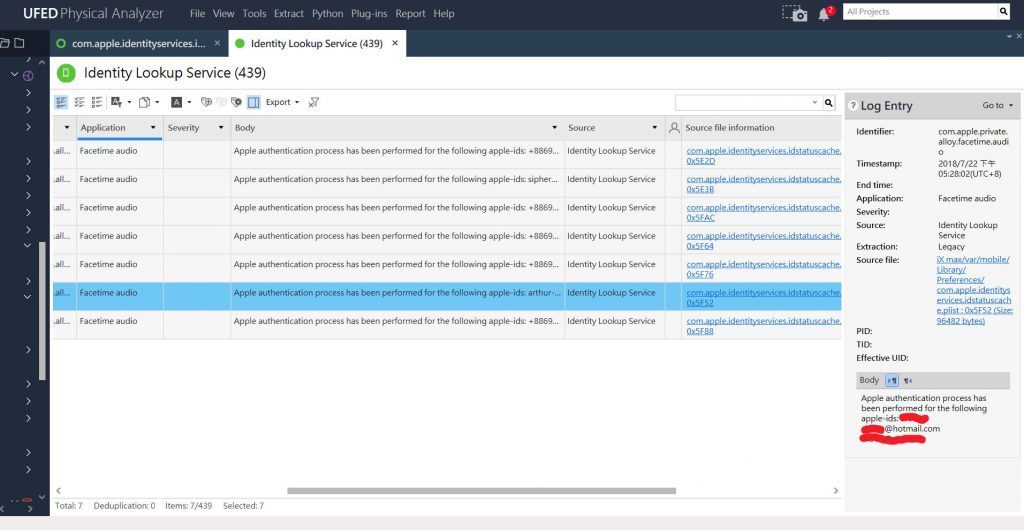Close the com.apple.identityservices tab
The width and height of the screenshot is (1024, 530).
coord(217,43)
